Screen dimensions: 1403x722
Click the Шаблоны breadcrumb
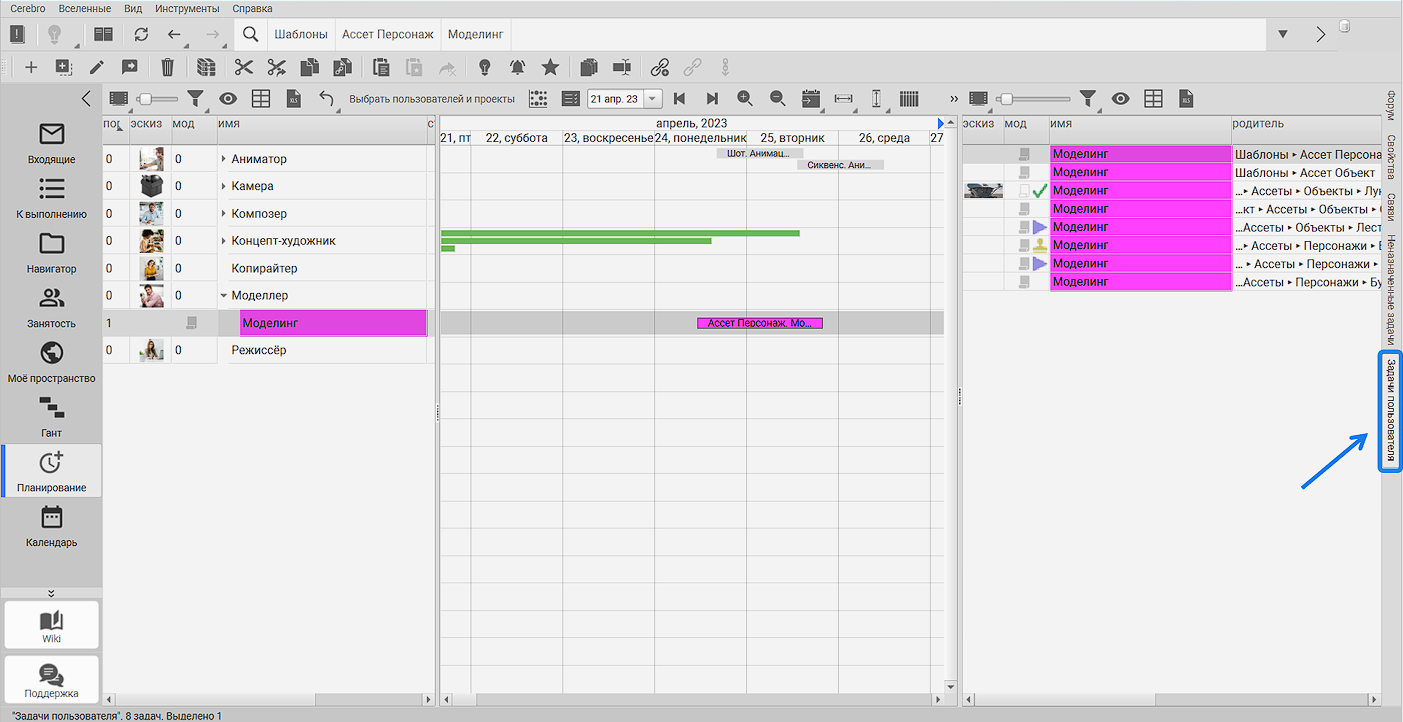pyautogui.click(x=301, y=34)
